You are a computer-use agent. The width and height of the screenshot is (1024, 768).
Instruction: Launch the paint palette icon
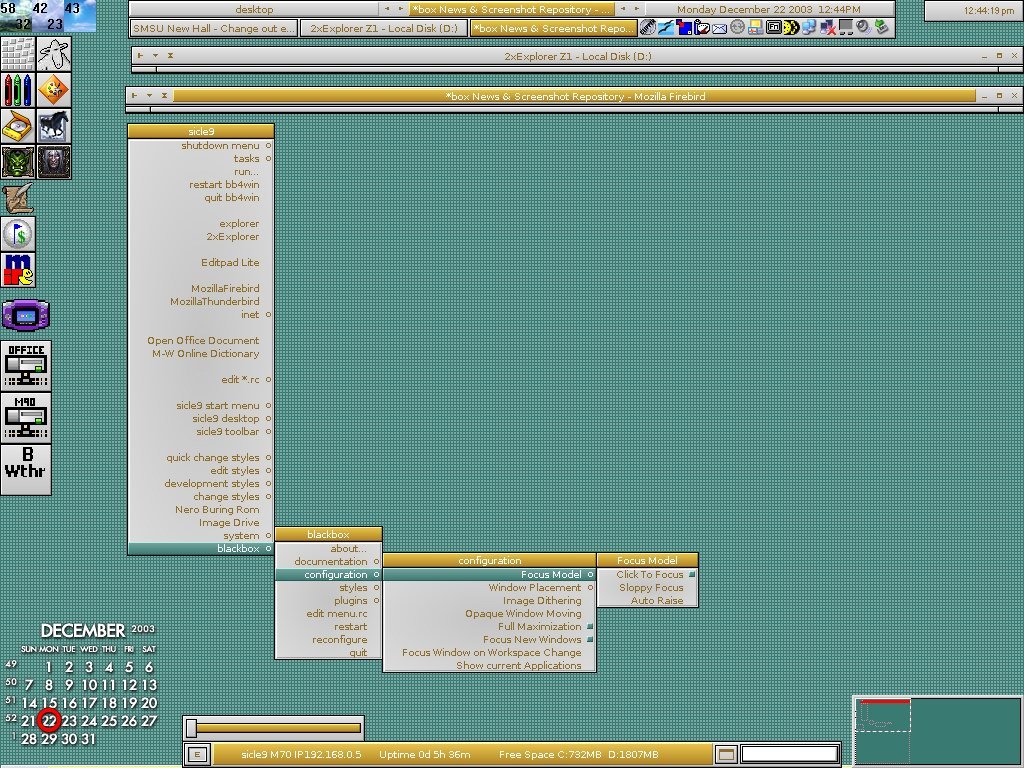(x=54, y=90)
